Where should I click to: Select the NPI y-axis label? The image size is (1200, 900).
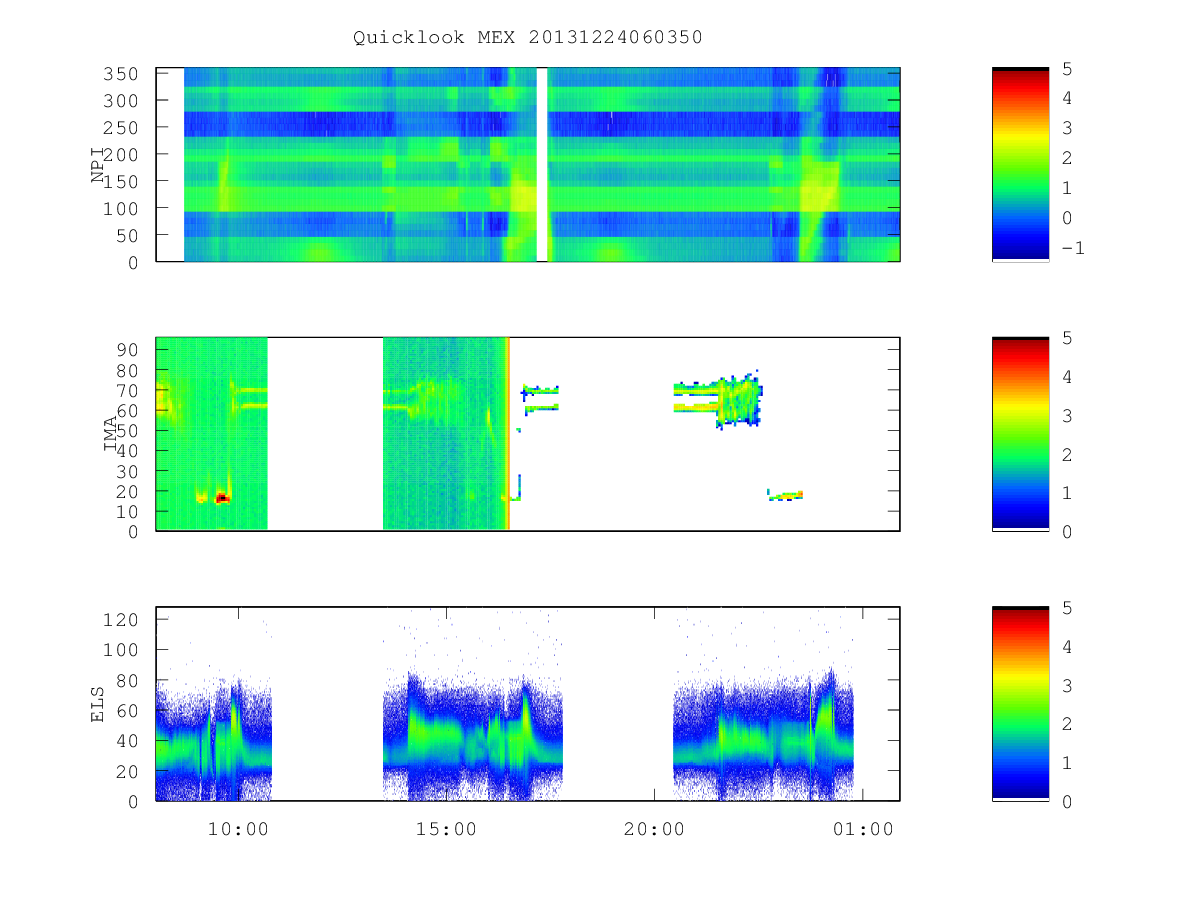coord(98,165)
